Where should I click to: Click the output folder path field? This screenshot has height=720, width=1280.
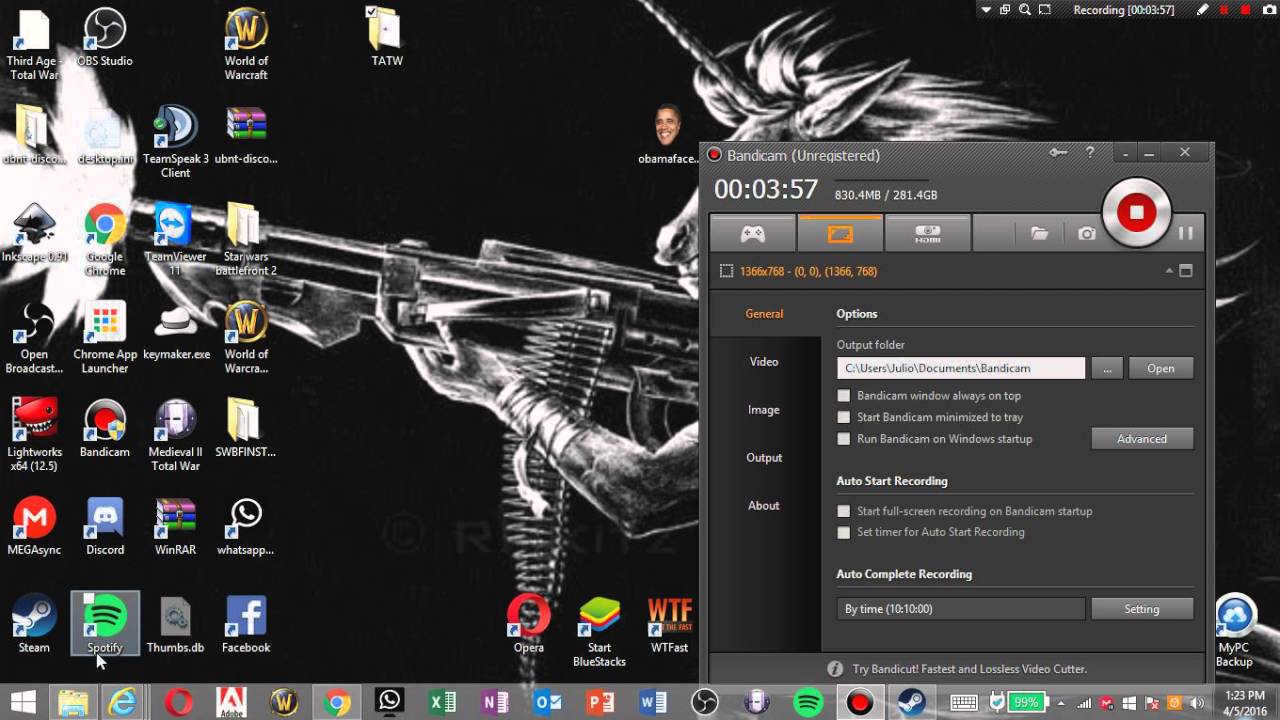pos(961,368)
